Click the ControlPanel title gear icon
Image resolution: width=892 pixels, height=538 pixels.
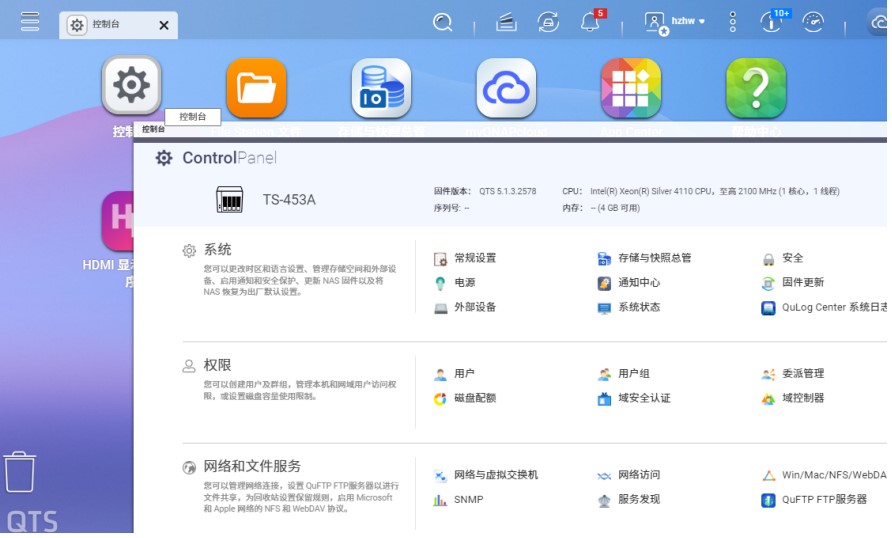164,158
